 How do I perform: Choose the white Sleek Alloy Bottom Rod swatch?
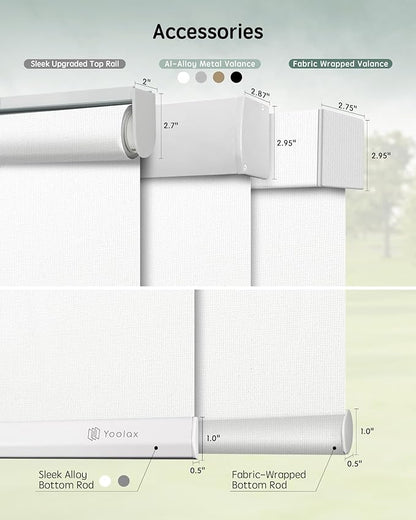105,481
